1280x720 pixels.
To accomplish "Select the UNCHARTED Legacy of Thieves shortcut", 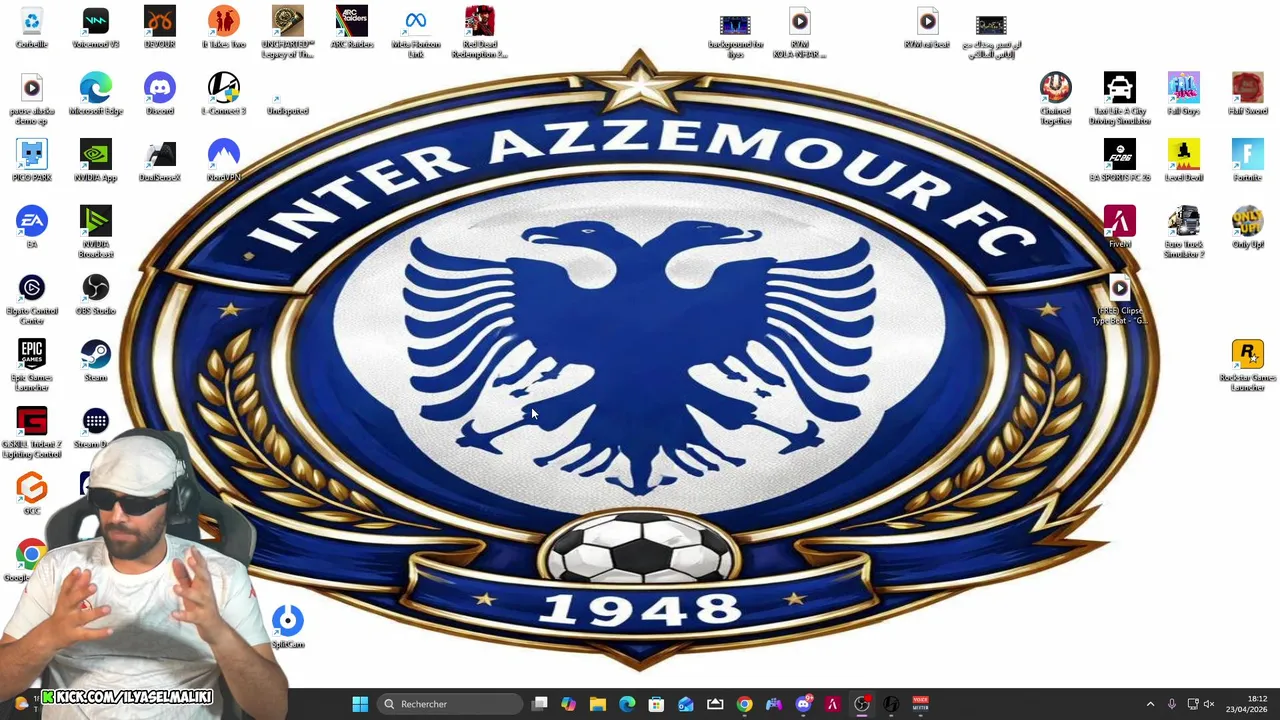I will pyautogui.click(x=288, y=32).
